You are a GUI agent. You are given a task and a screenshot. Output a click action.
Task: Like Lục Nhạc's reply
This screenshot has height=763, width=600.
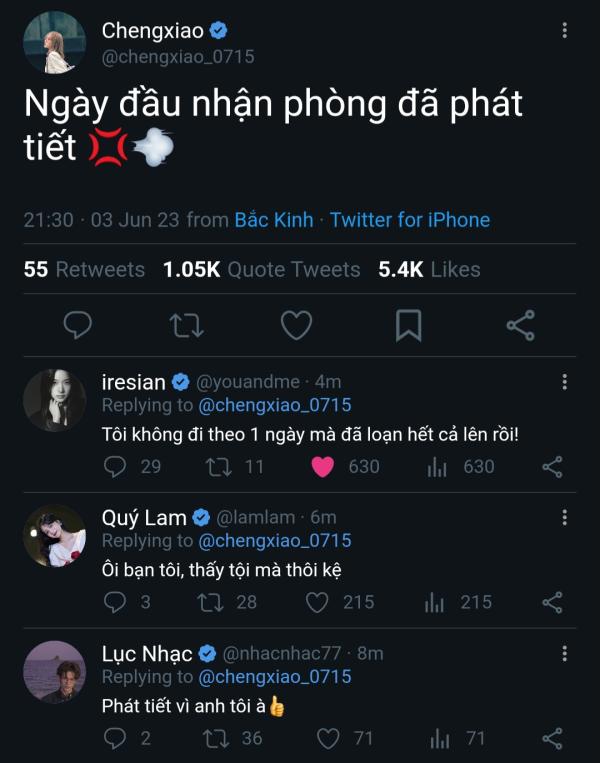(328, 738)
